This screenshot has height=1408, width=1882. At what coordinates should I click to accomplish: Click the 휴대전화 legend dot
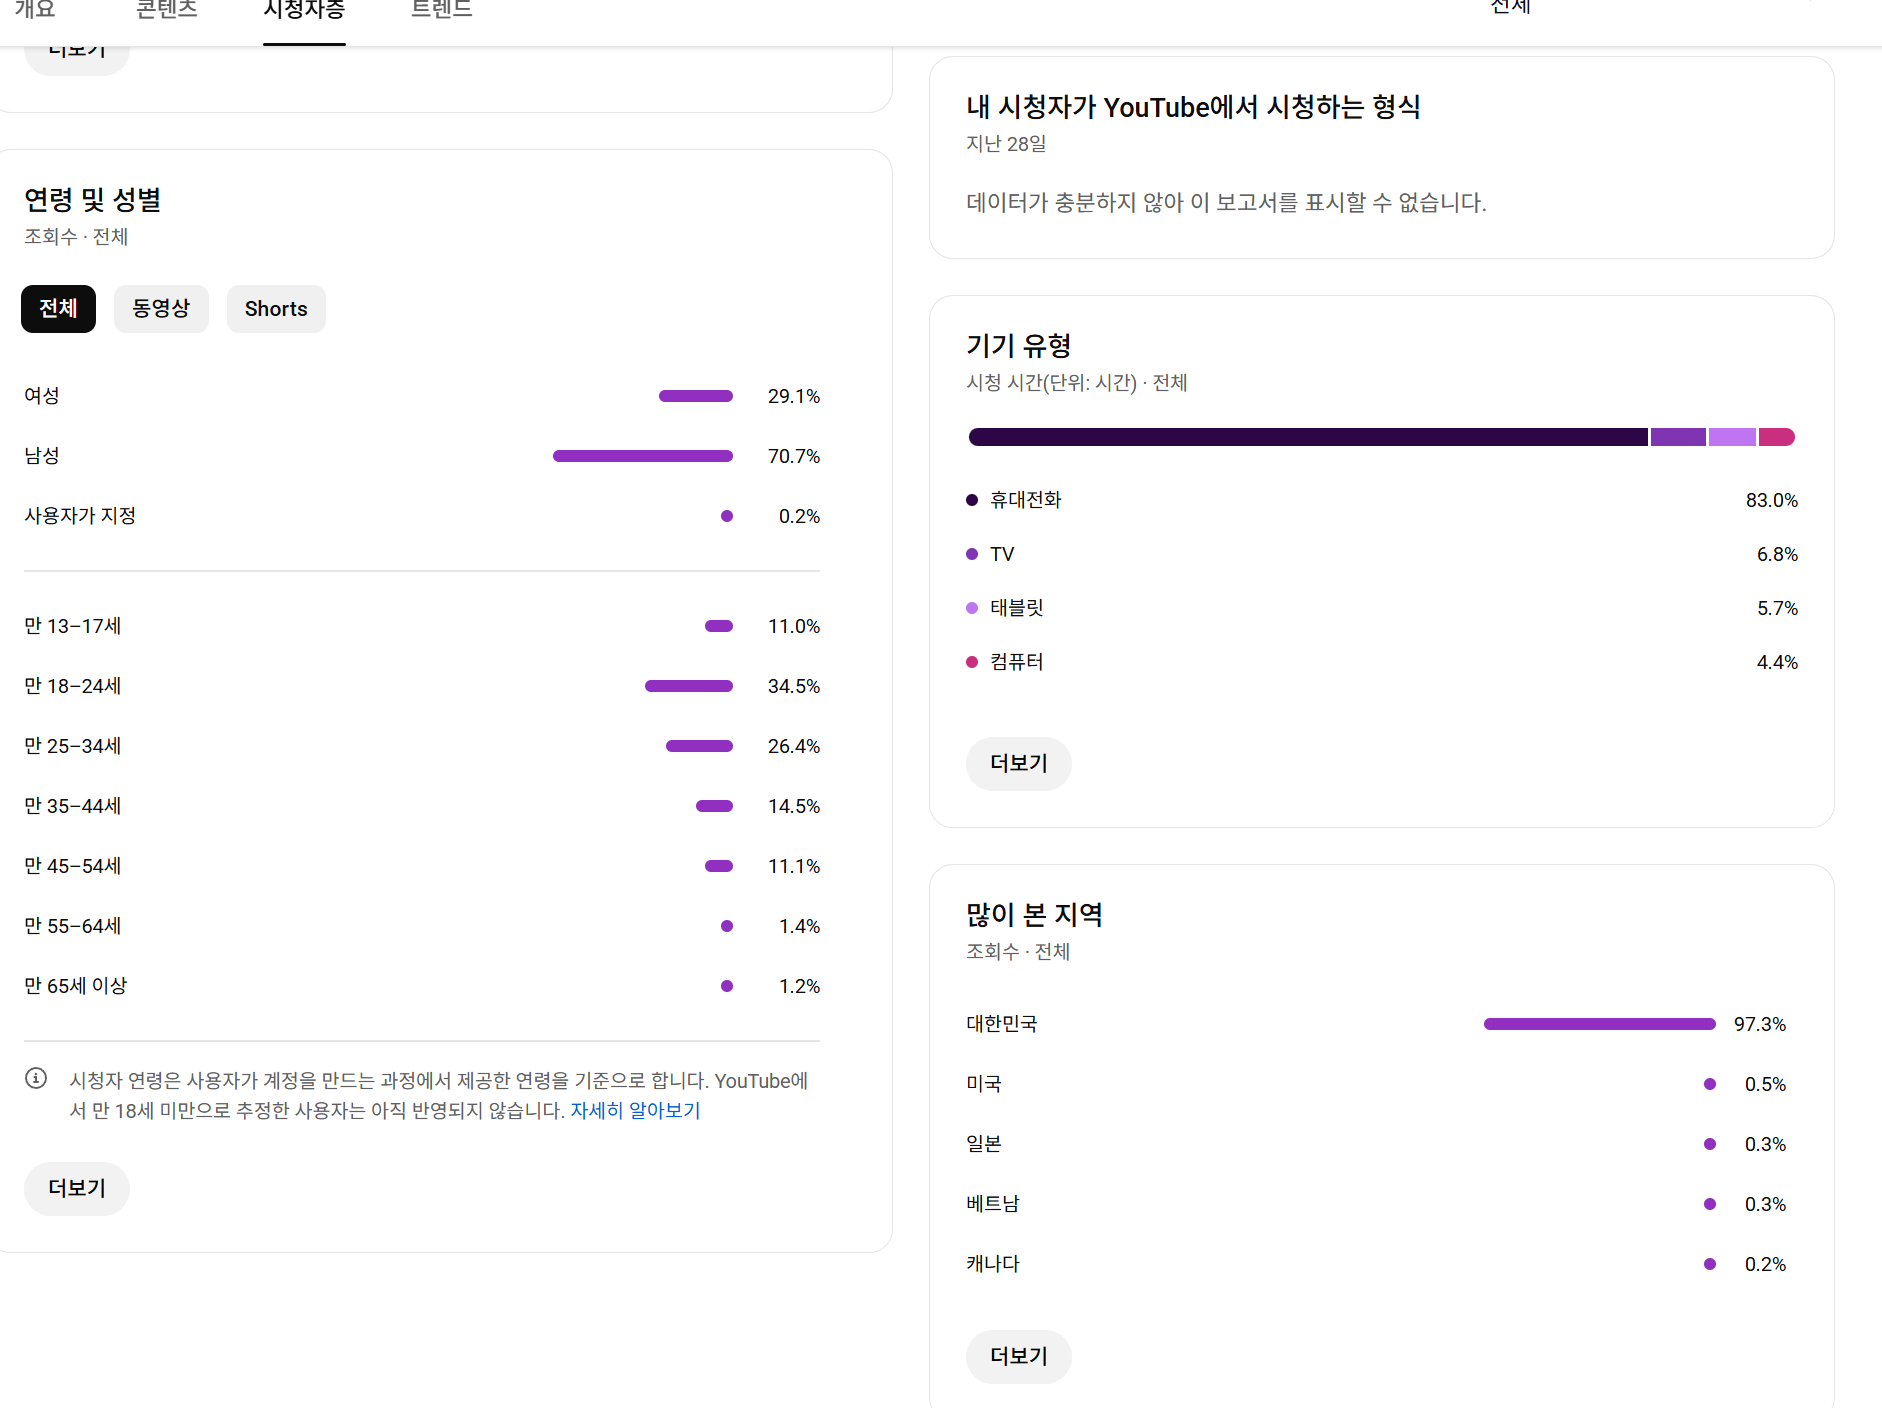(972, 500)
